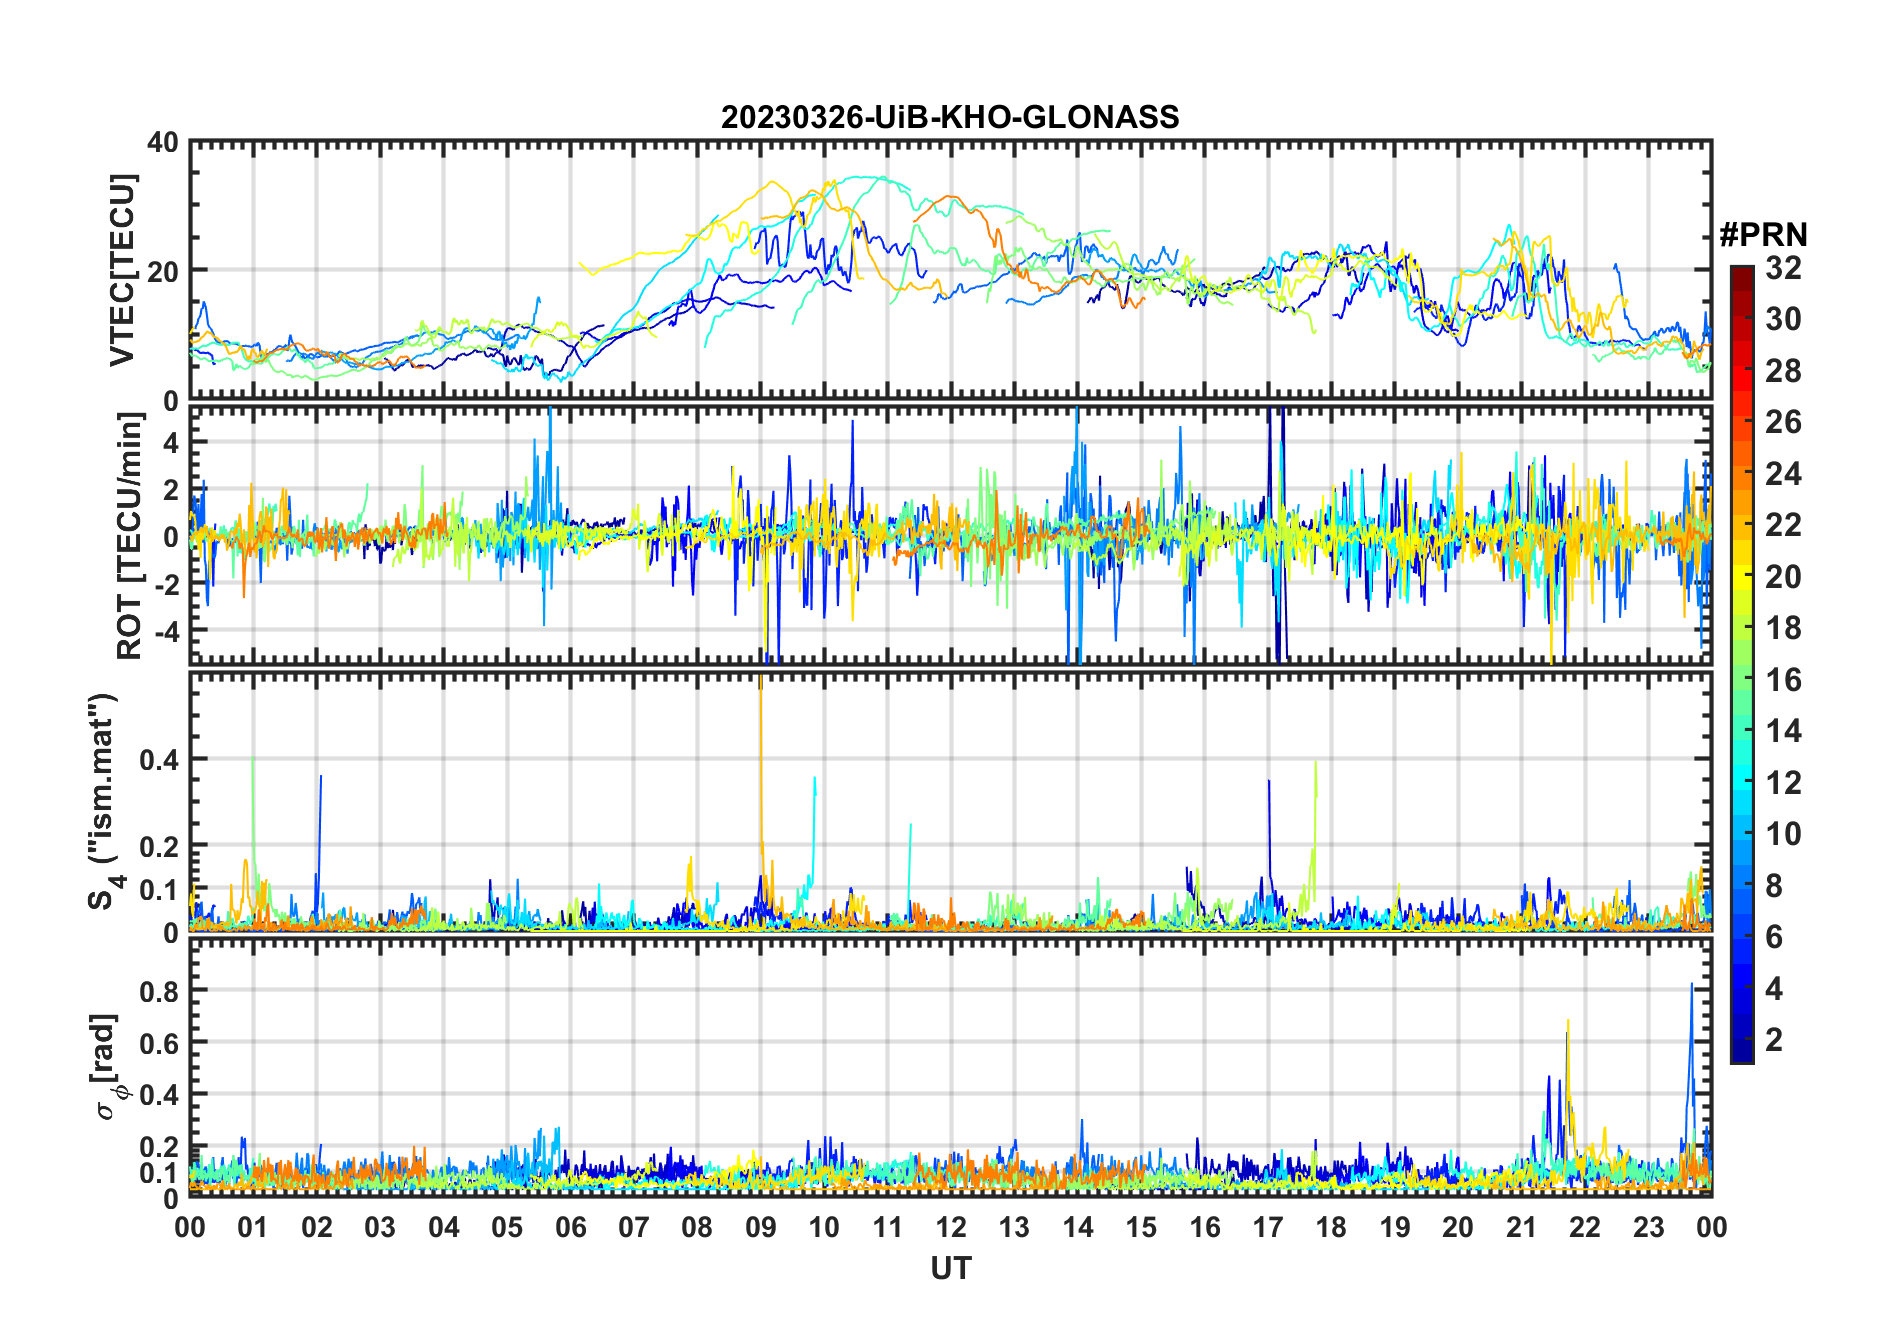Image resolution: width=1902 pixels, height=1330 pixels.
Task: Select the ROT [TECU/min] y-axis label
Action: tap(130, 536)
